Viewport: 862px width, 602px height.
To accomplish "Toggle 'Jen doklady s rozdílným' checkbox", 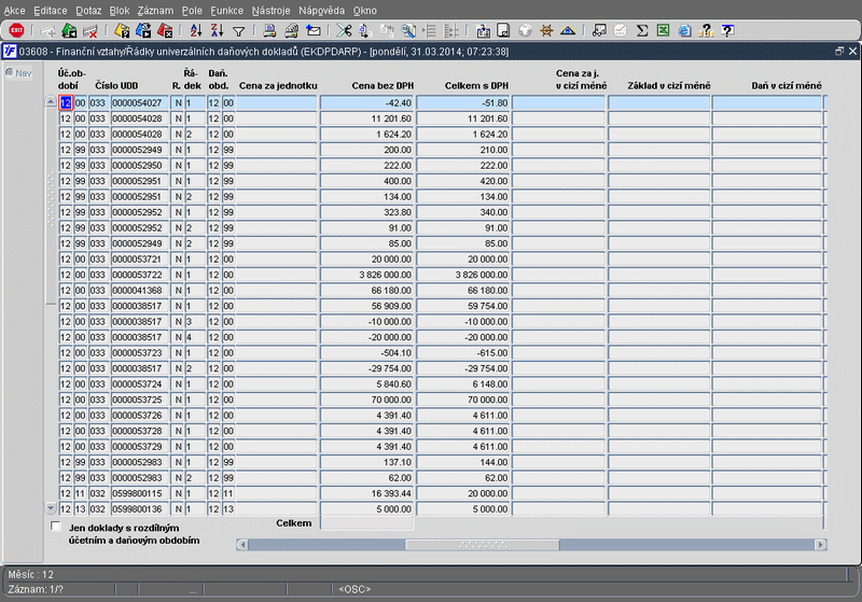I will pos(56,526).
